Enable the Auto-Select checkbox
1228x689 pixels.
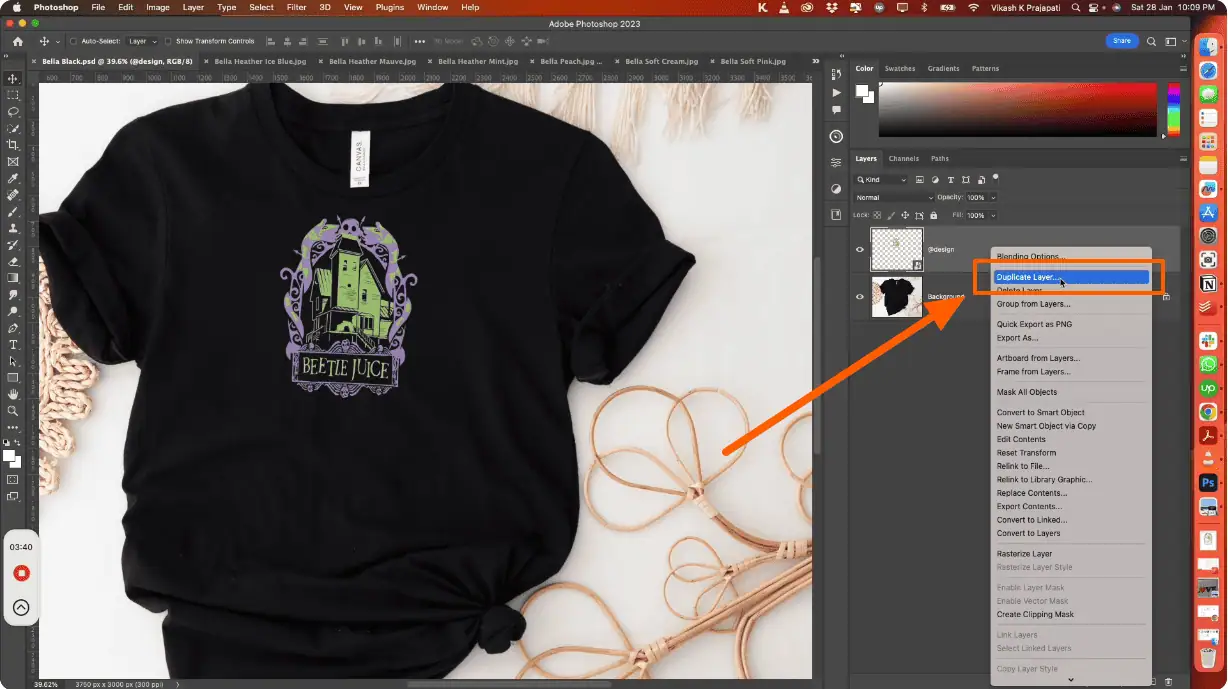point(73,42)
